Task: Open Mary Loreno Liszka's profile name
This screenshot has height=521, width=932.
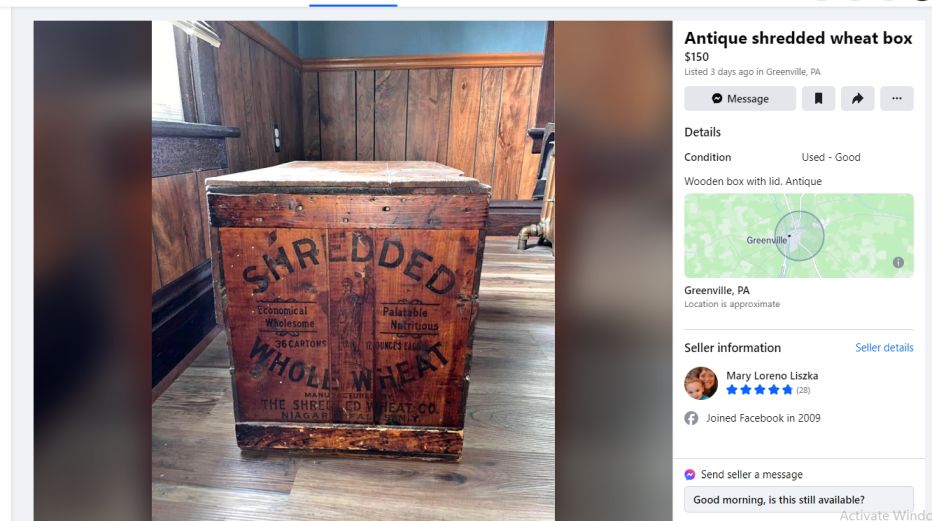Action: 772,375
